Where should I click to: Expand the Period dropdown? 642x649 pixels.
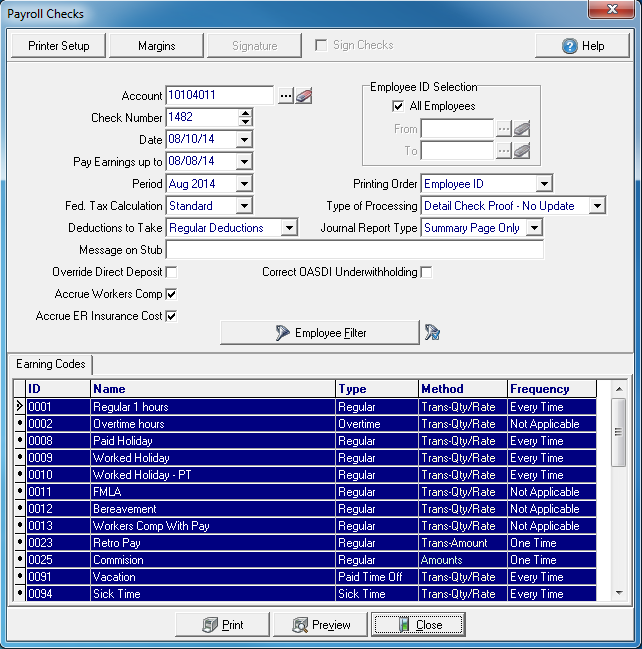[245, 184]
